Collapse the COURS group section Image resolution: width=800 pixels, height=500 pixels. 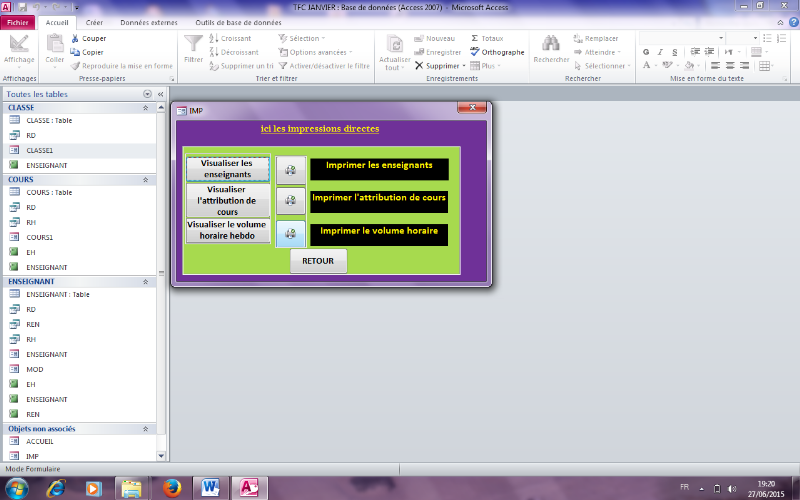(x=146, y=180)
